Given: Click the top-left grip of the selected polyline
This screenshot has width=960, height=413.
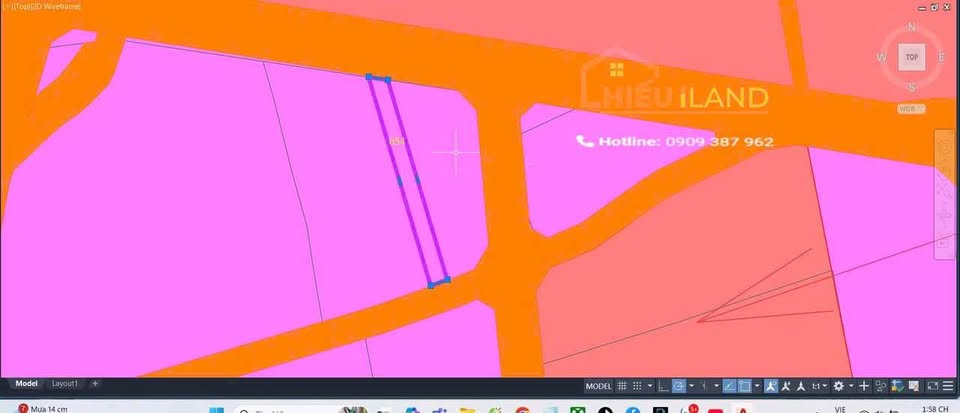Looking at the screenshot, I should 369,77.
